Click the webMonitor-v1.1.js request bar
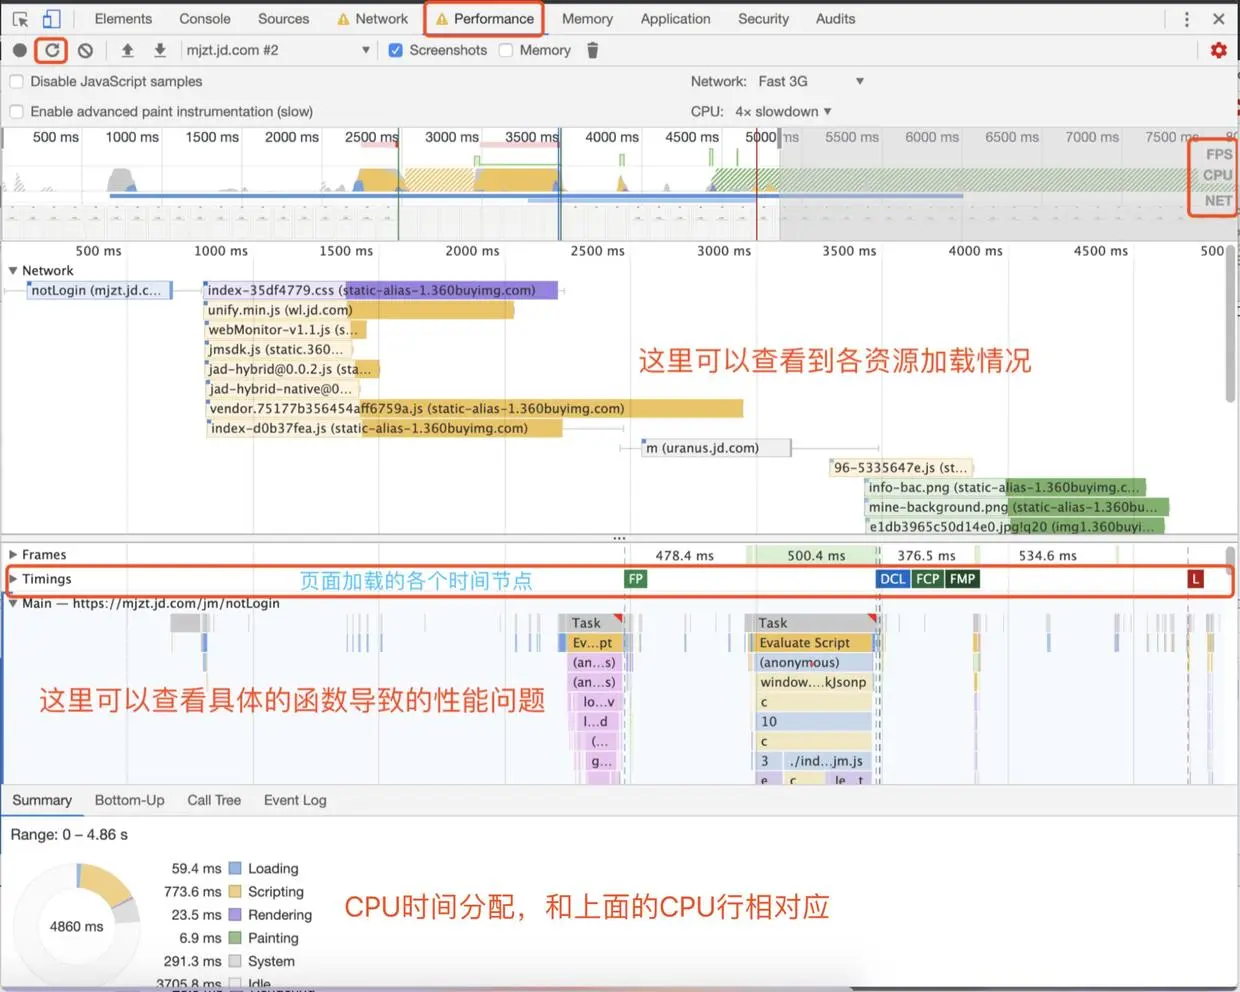Screen dimensions: 1240x992 coord(286,329)
